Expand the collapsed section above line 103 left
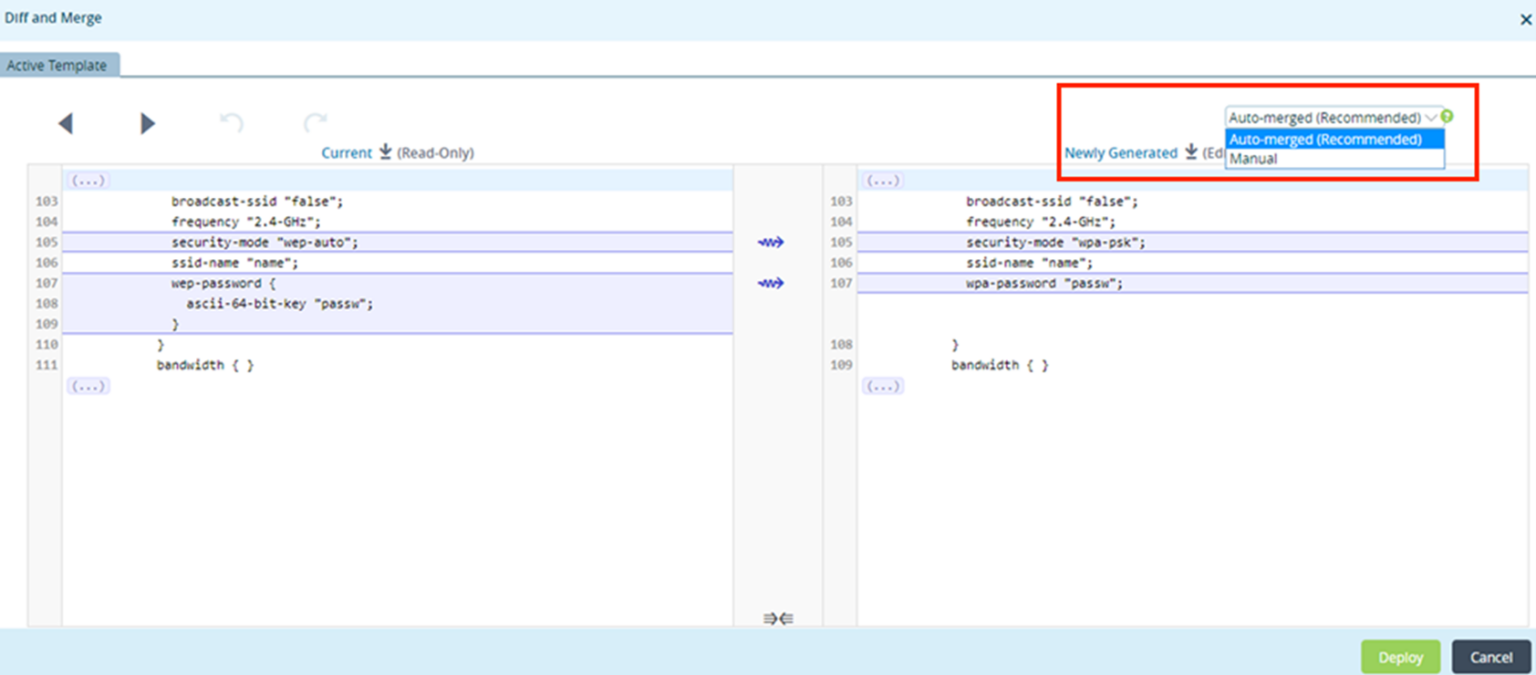This screenshot has width=1536, height=675. click(88, 179)
